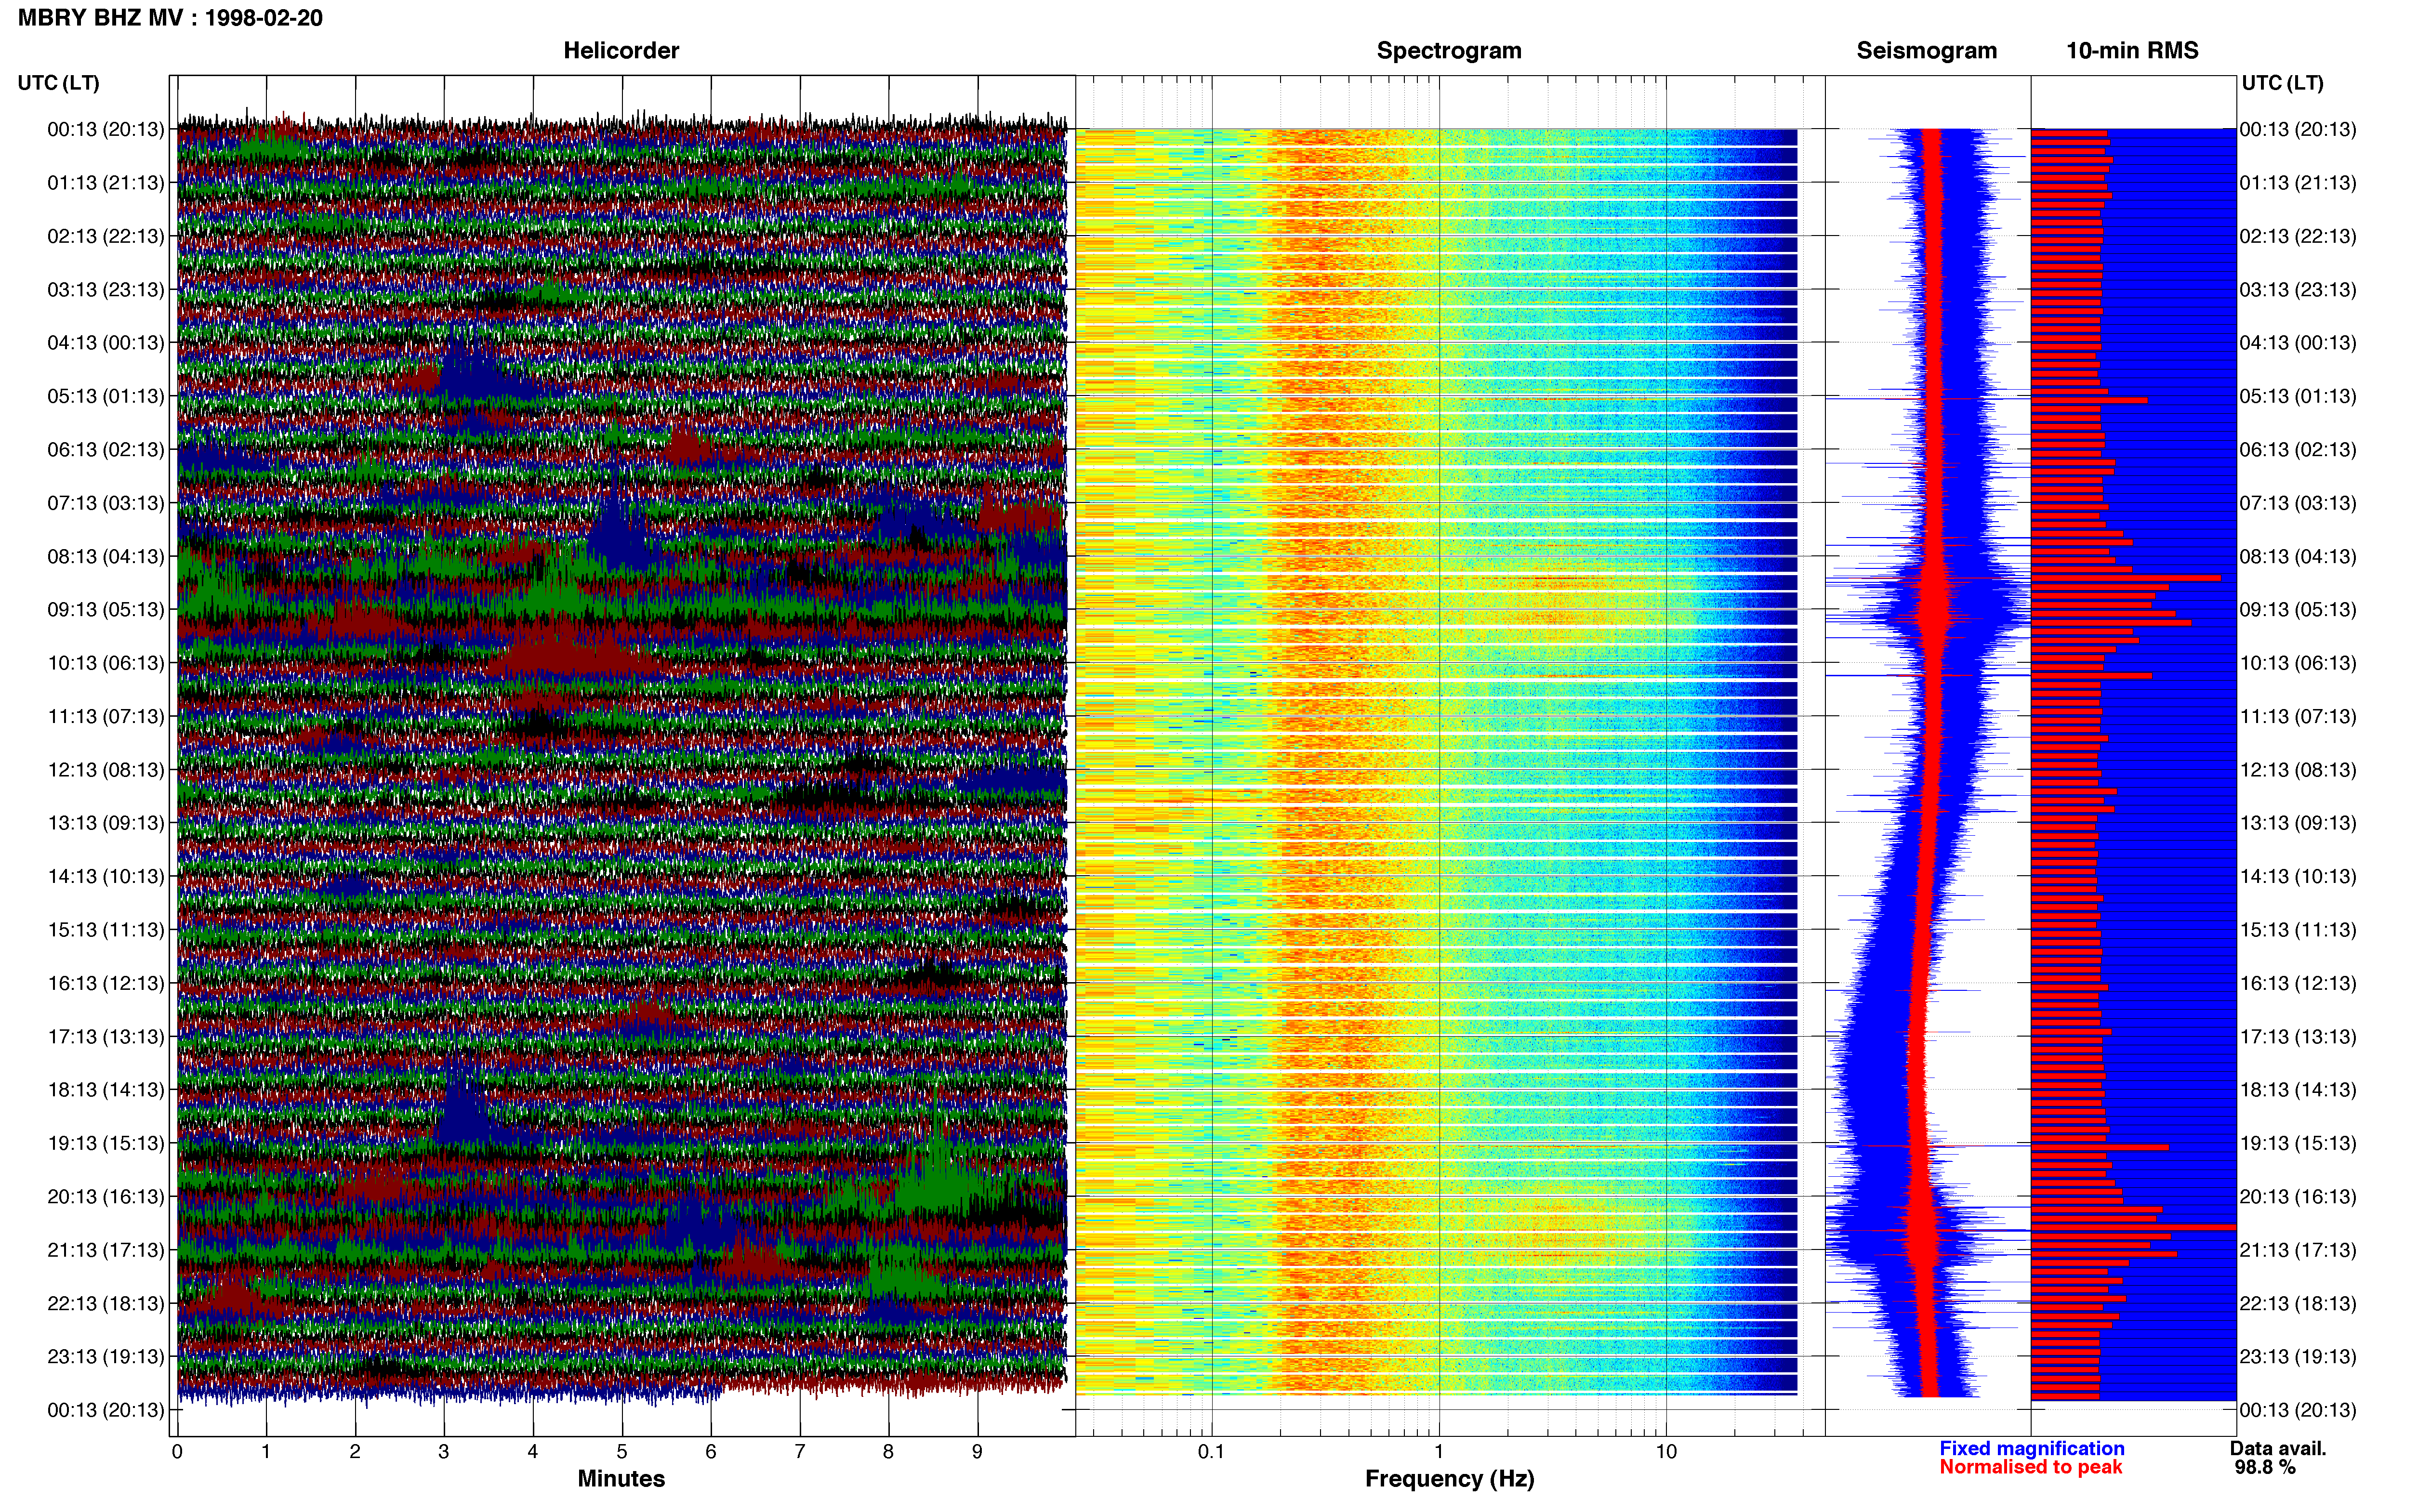Click the 98.8 % availability value

click(2265, 1467)
